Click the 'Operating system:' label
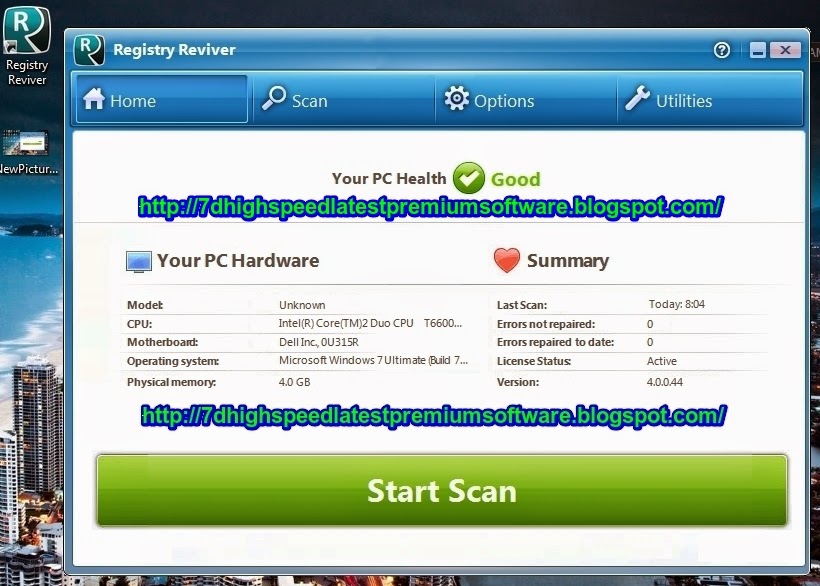This screenshot has width=820, height=586. (x=173, y=361)
